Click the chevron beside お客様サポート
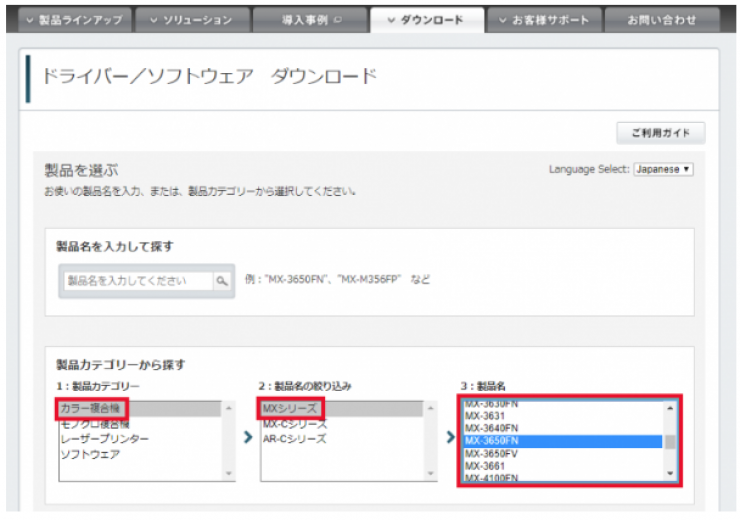740x520 pixels. click(x=503, y=20)
